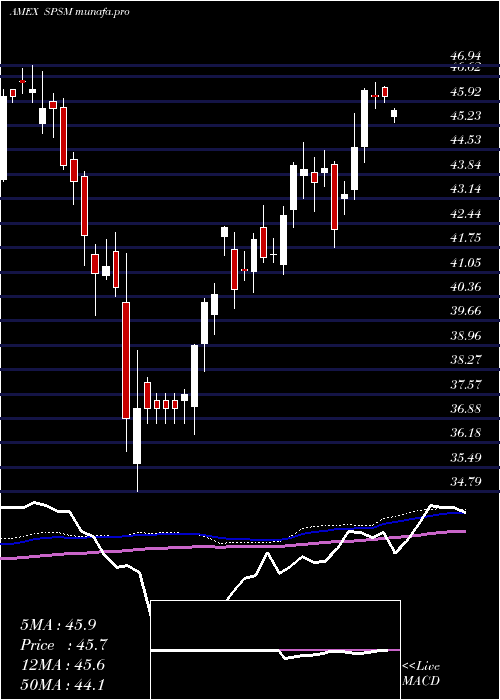Click the tall red candle at the low
Screen dimensions: 500x700
pyautogui.click(x=126, y=360)
